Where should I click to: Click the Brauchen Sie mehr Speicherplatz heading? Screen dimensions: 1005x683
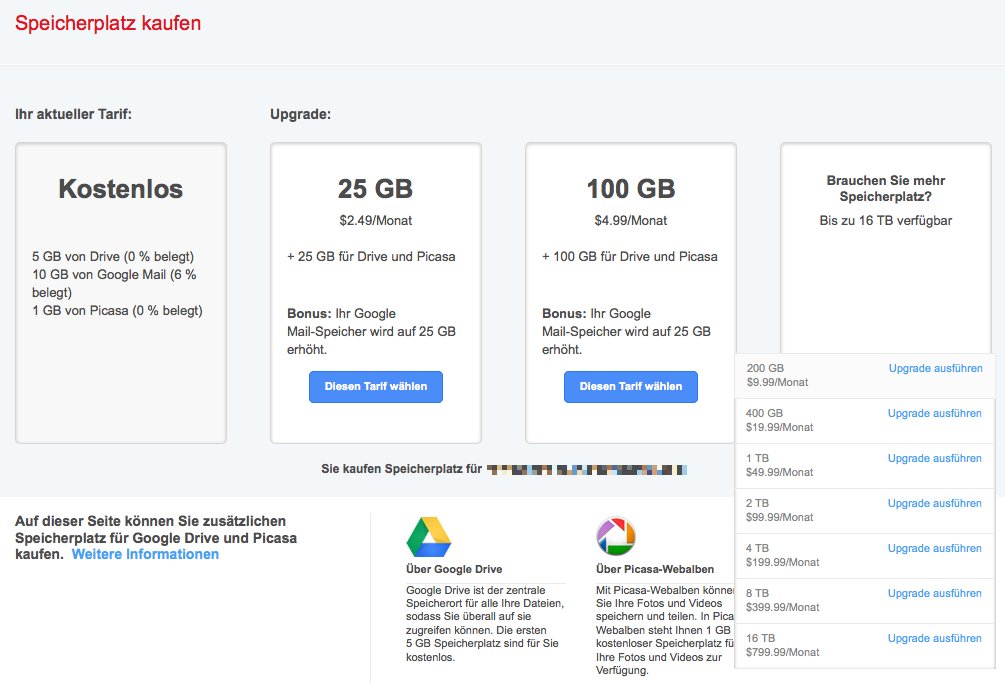click(886, 188)
